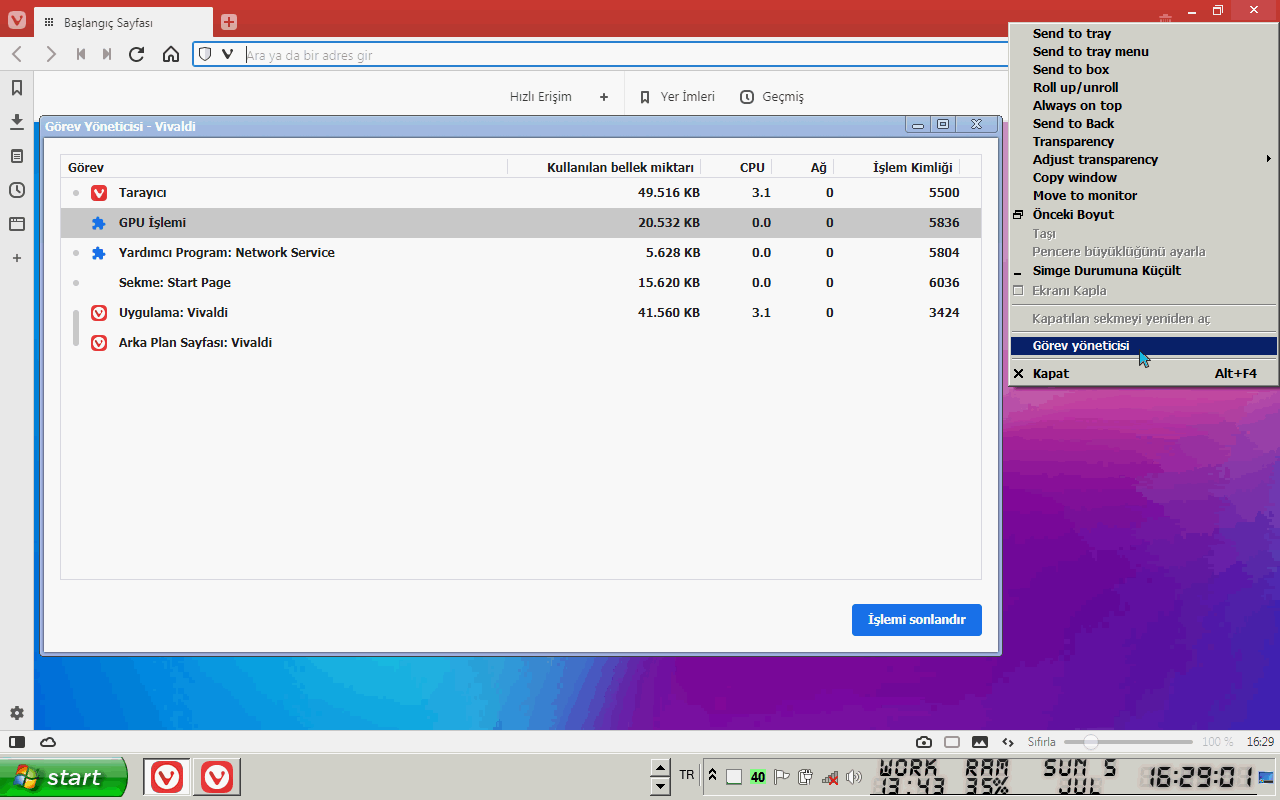Select the Arka Plan Sayfası: Vivaldi row
Viewport: 1280px width, 800px height.
521,343
